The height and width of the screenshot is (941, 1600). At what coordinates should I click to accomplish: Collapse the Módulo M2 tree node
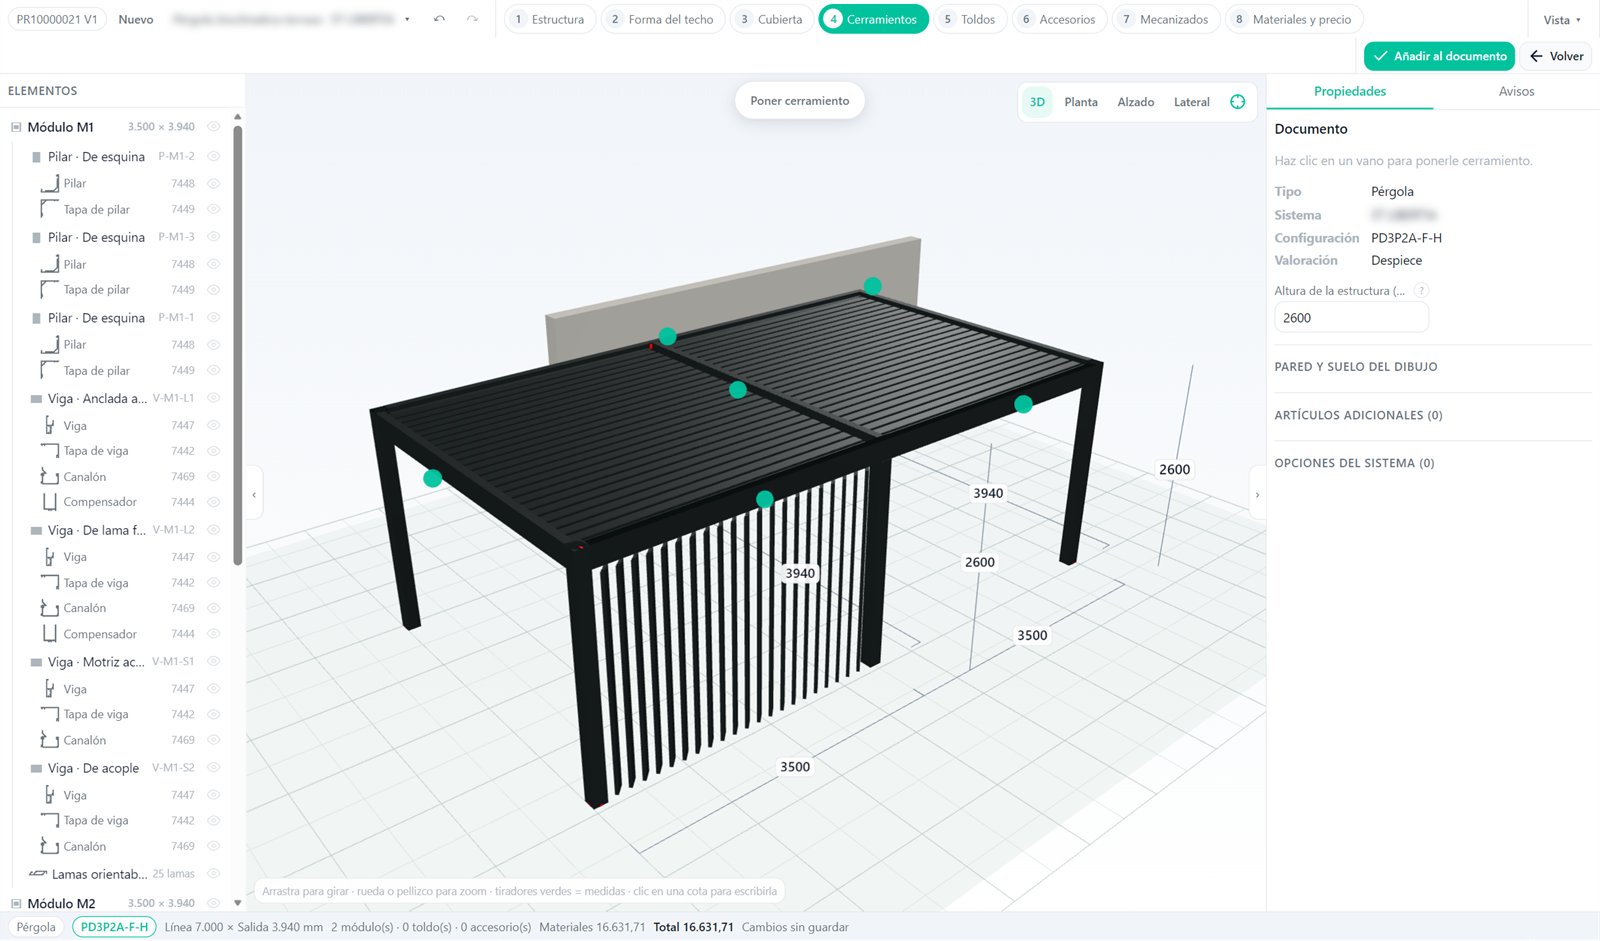[x=16, y=903]
